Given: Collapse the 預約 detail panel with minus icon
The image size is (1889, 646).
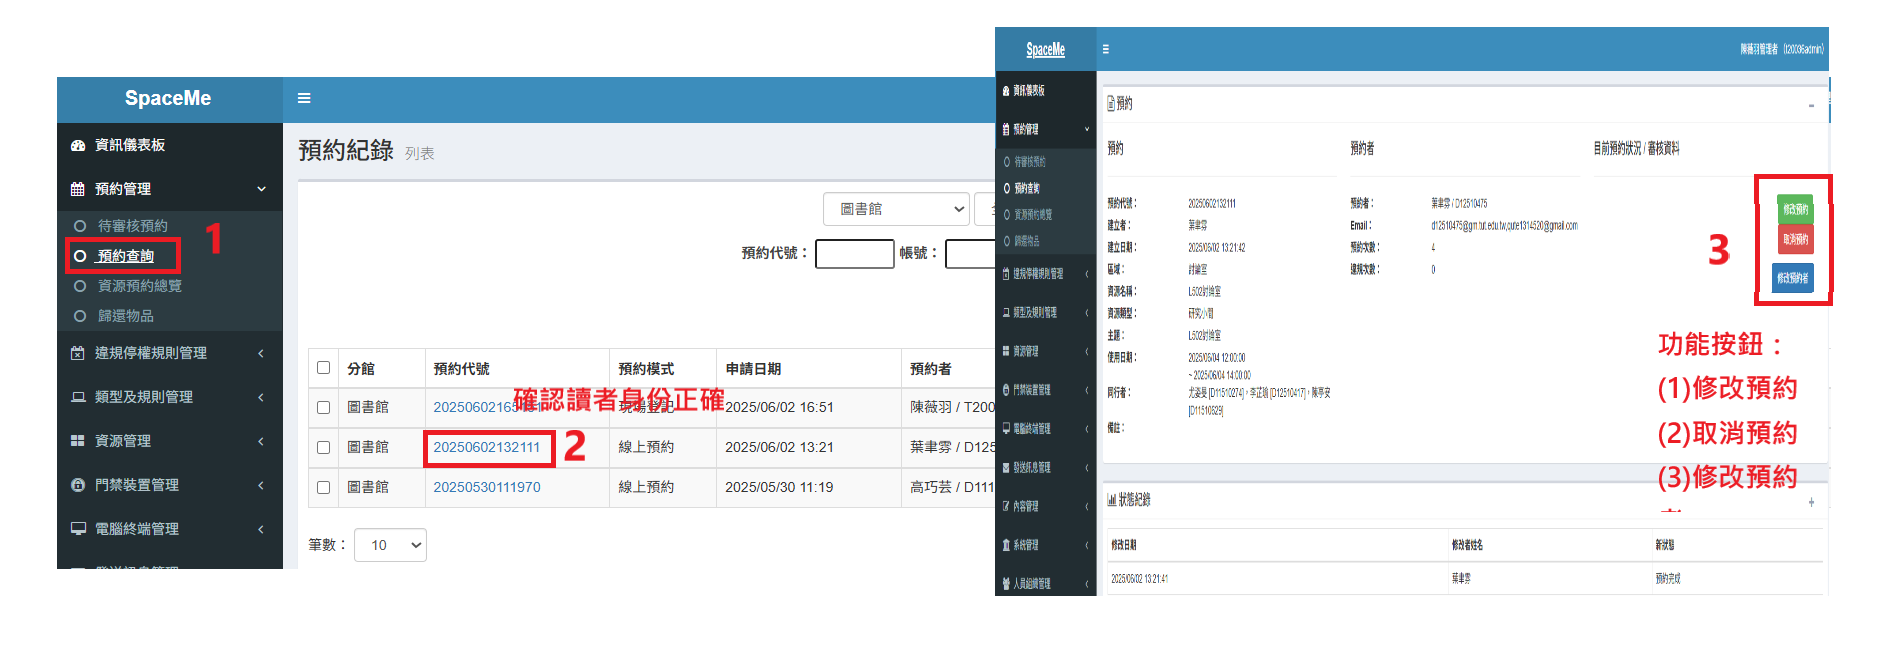Looking at the screenshot, I should (x=1811, y=105).
